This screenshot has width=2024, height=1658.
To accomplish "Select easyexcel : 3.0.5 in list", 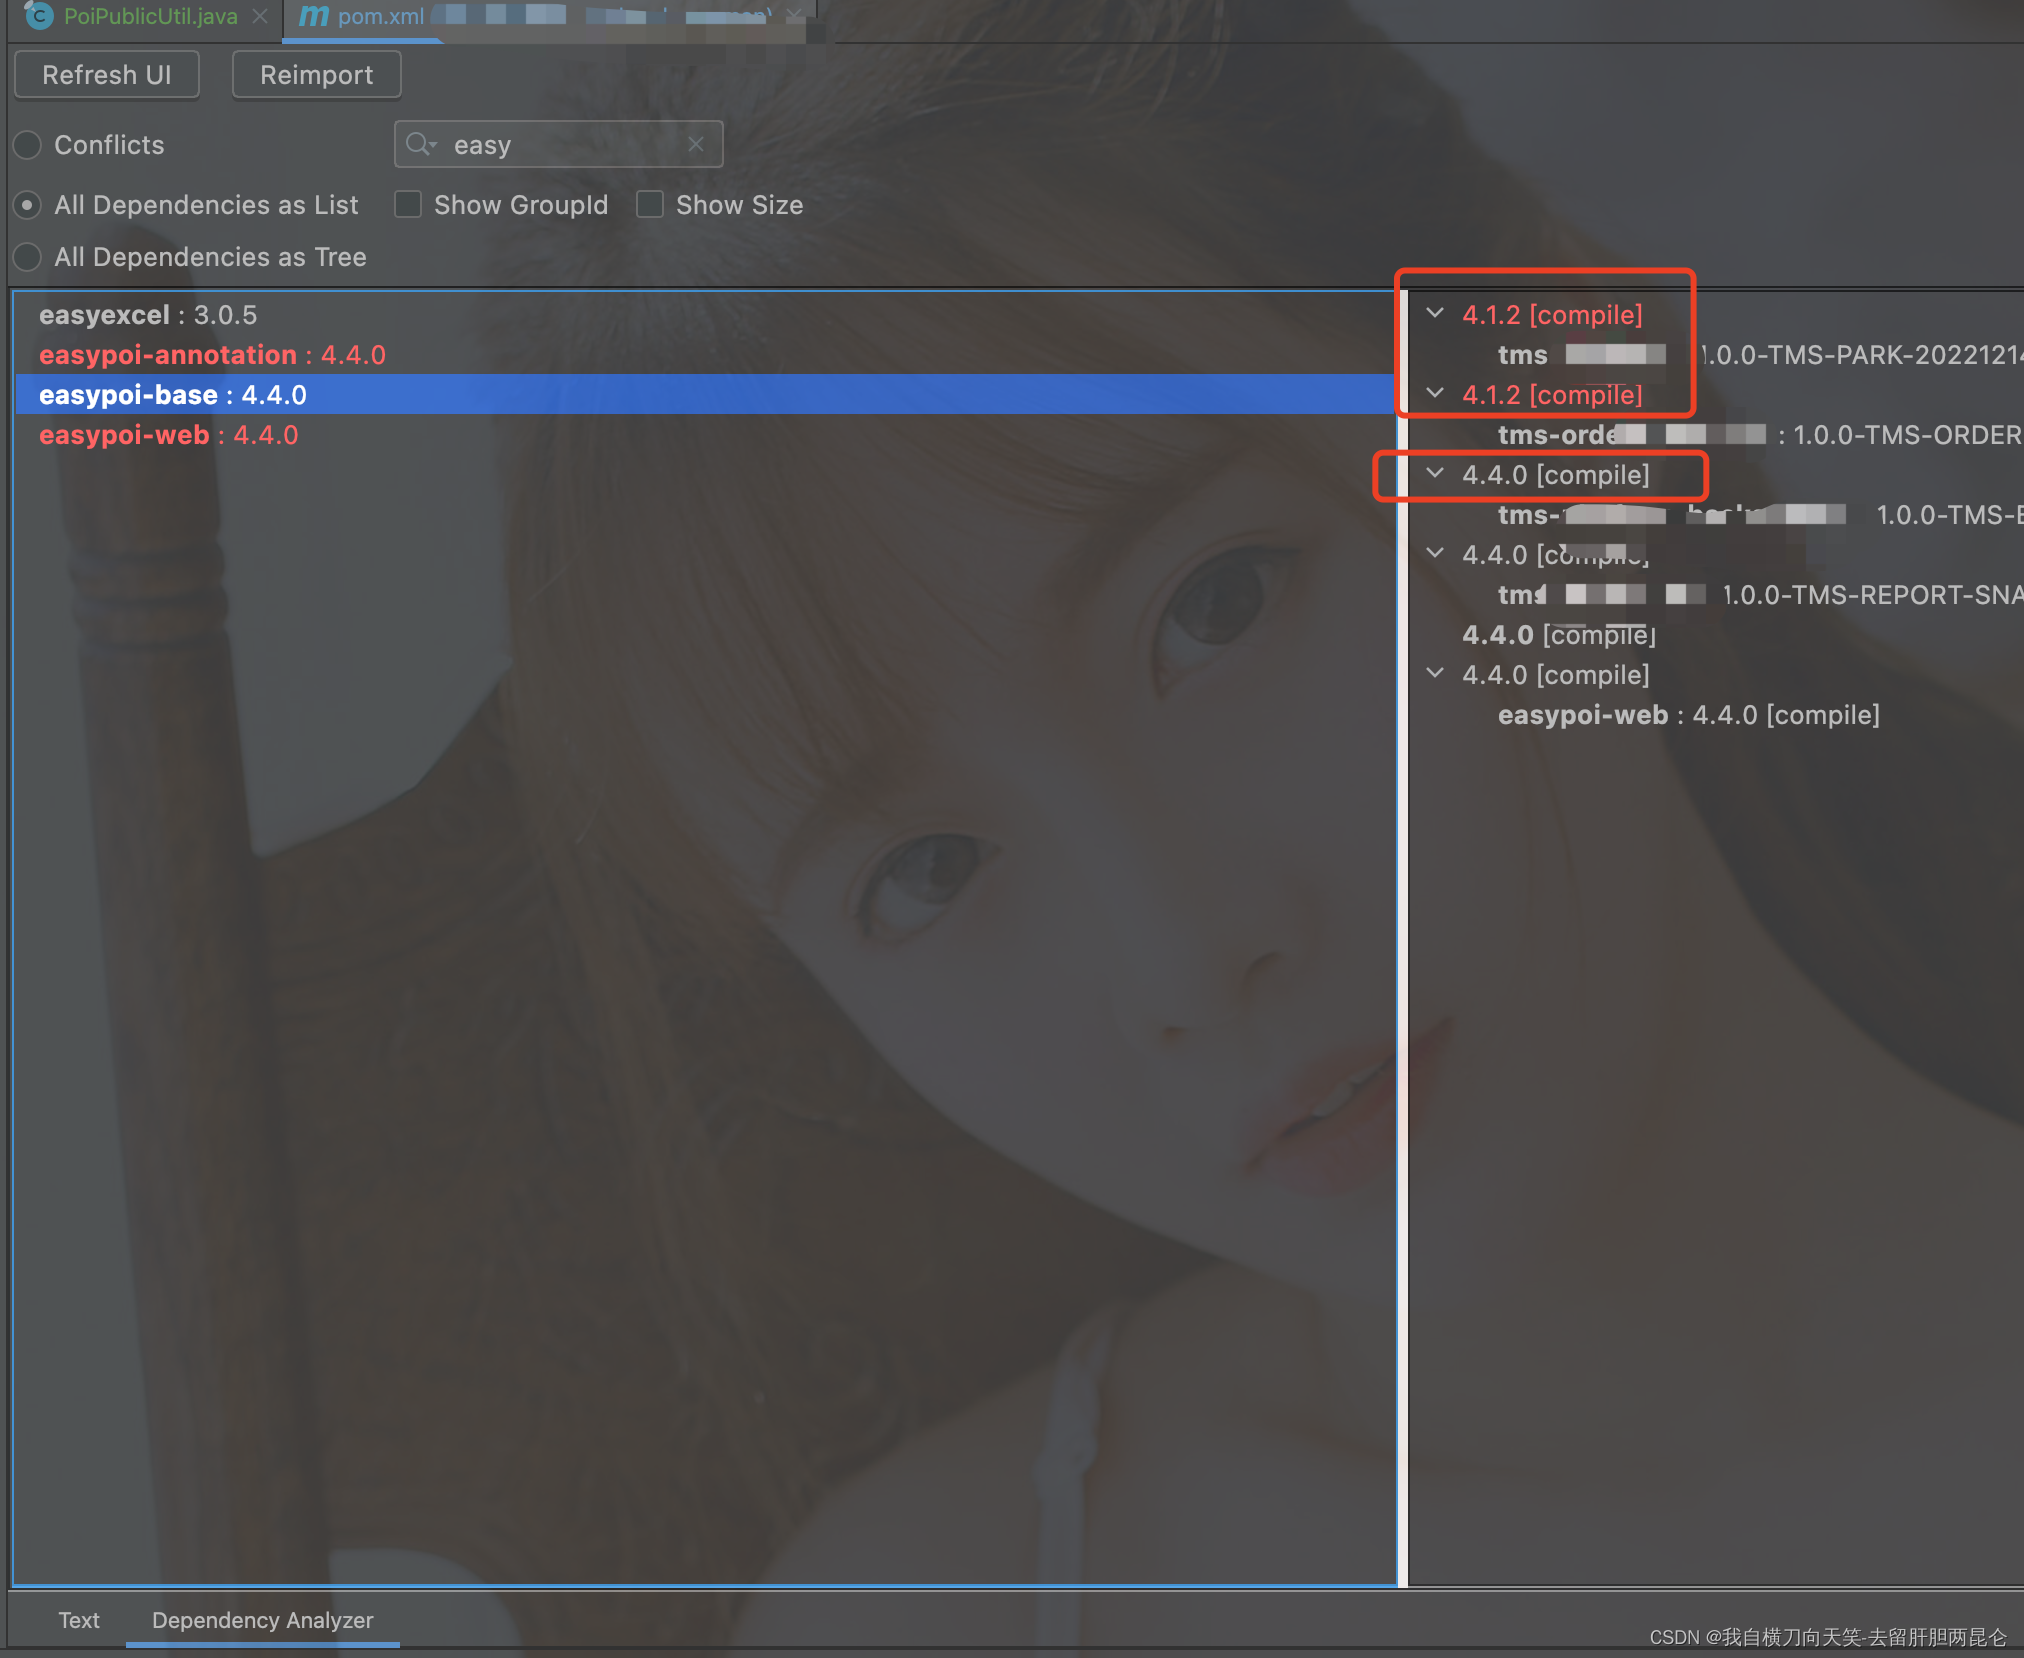I will [x=148, y=315].
